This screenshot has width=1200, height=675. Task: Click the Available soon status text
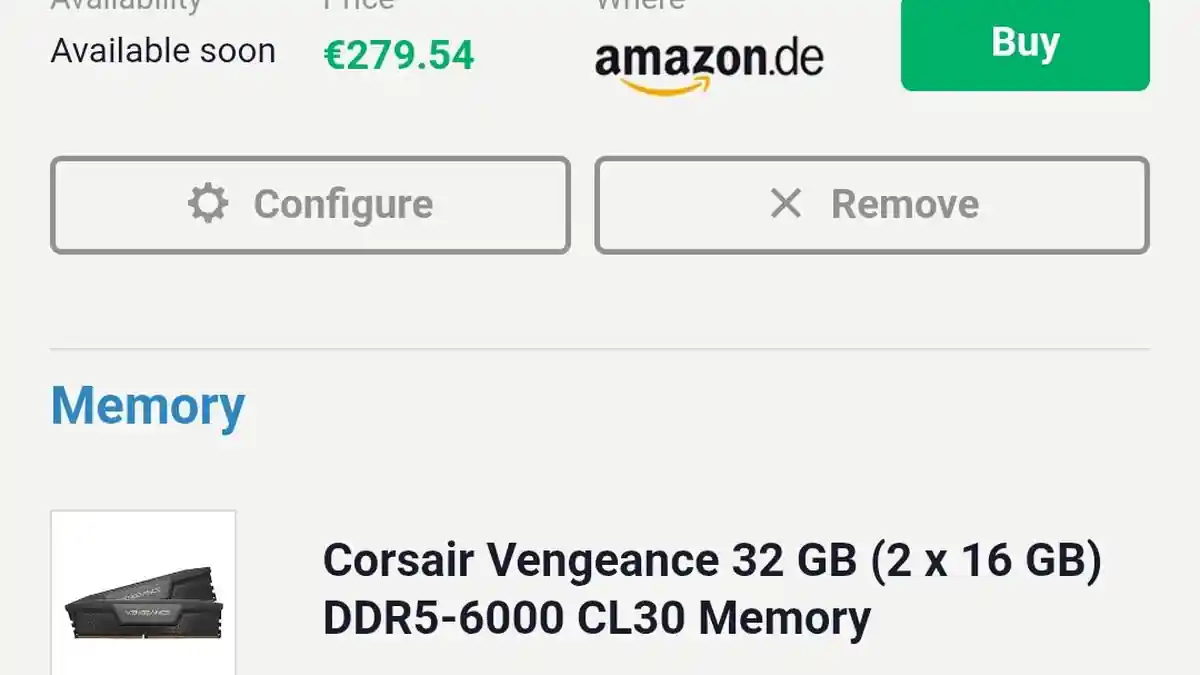click(x=163, y=51)
